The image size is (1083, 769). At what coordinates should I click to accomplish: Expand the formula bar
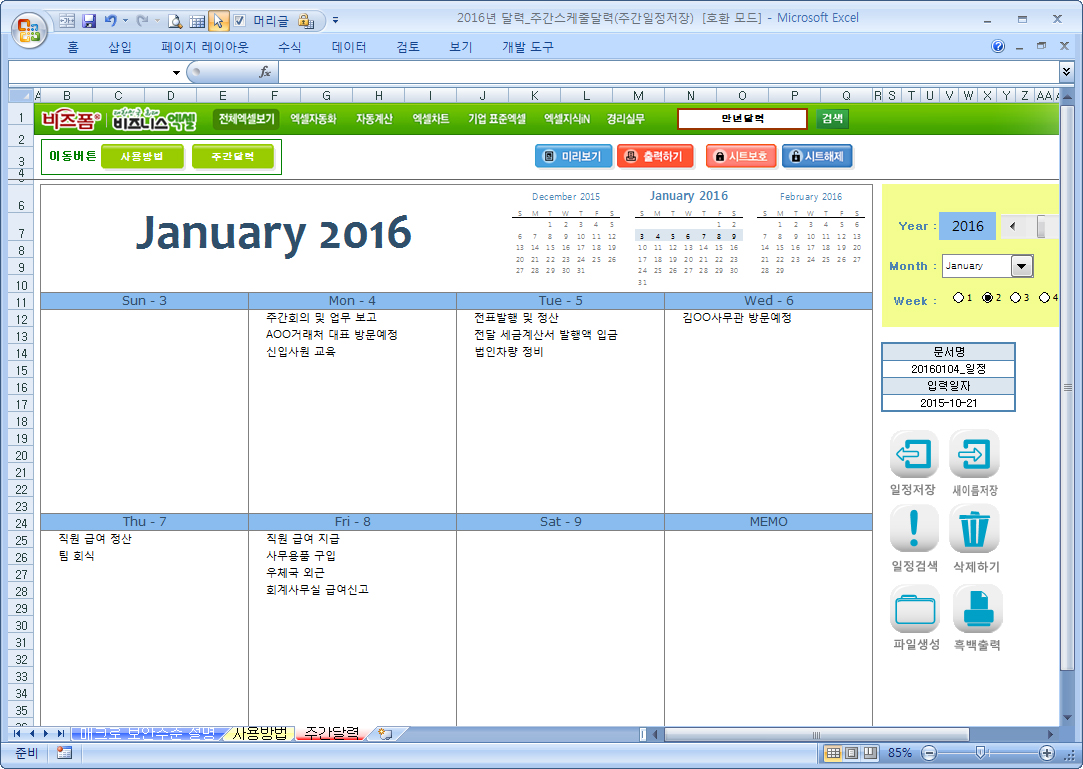(1066, 71)
